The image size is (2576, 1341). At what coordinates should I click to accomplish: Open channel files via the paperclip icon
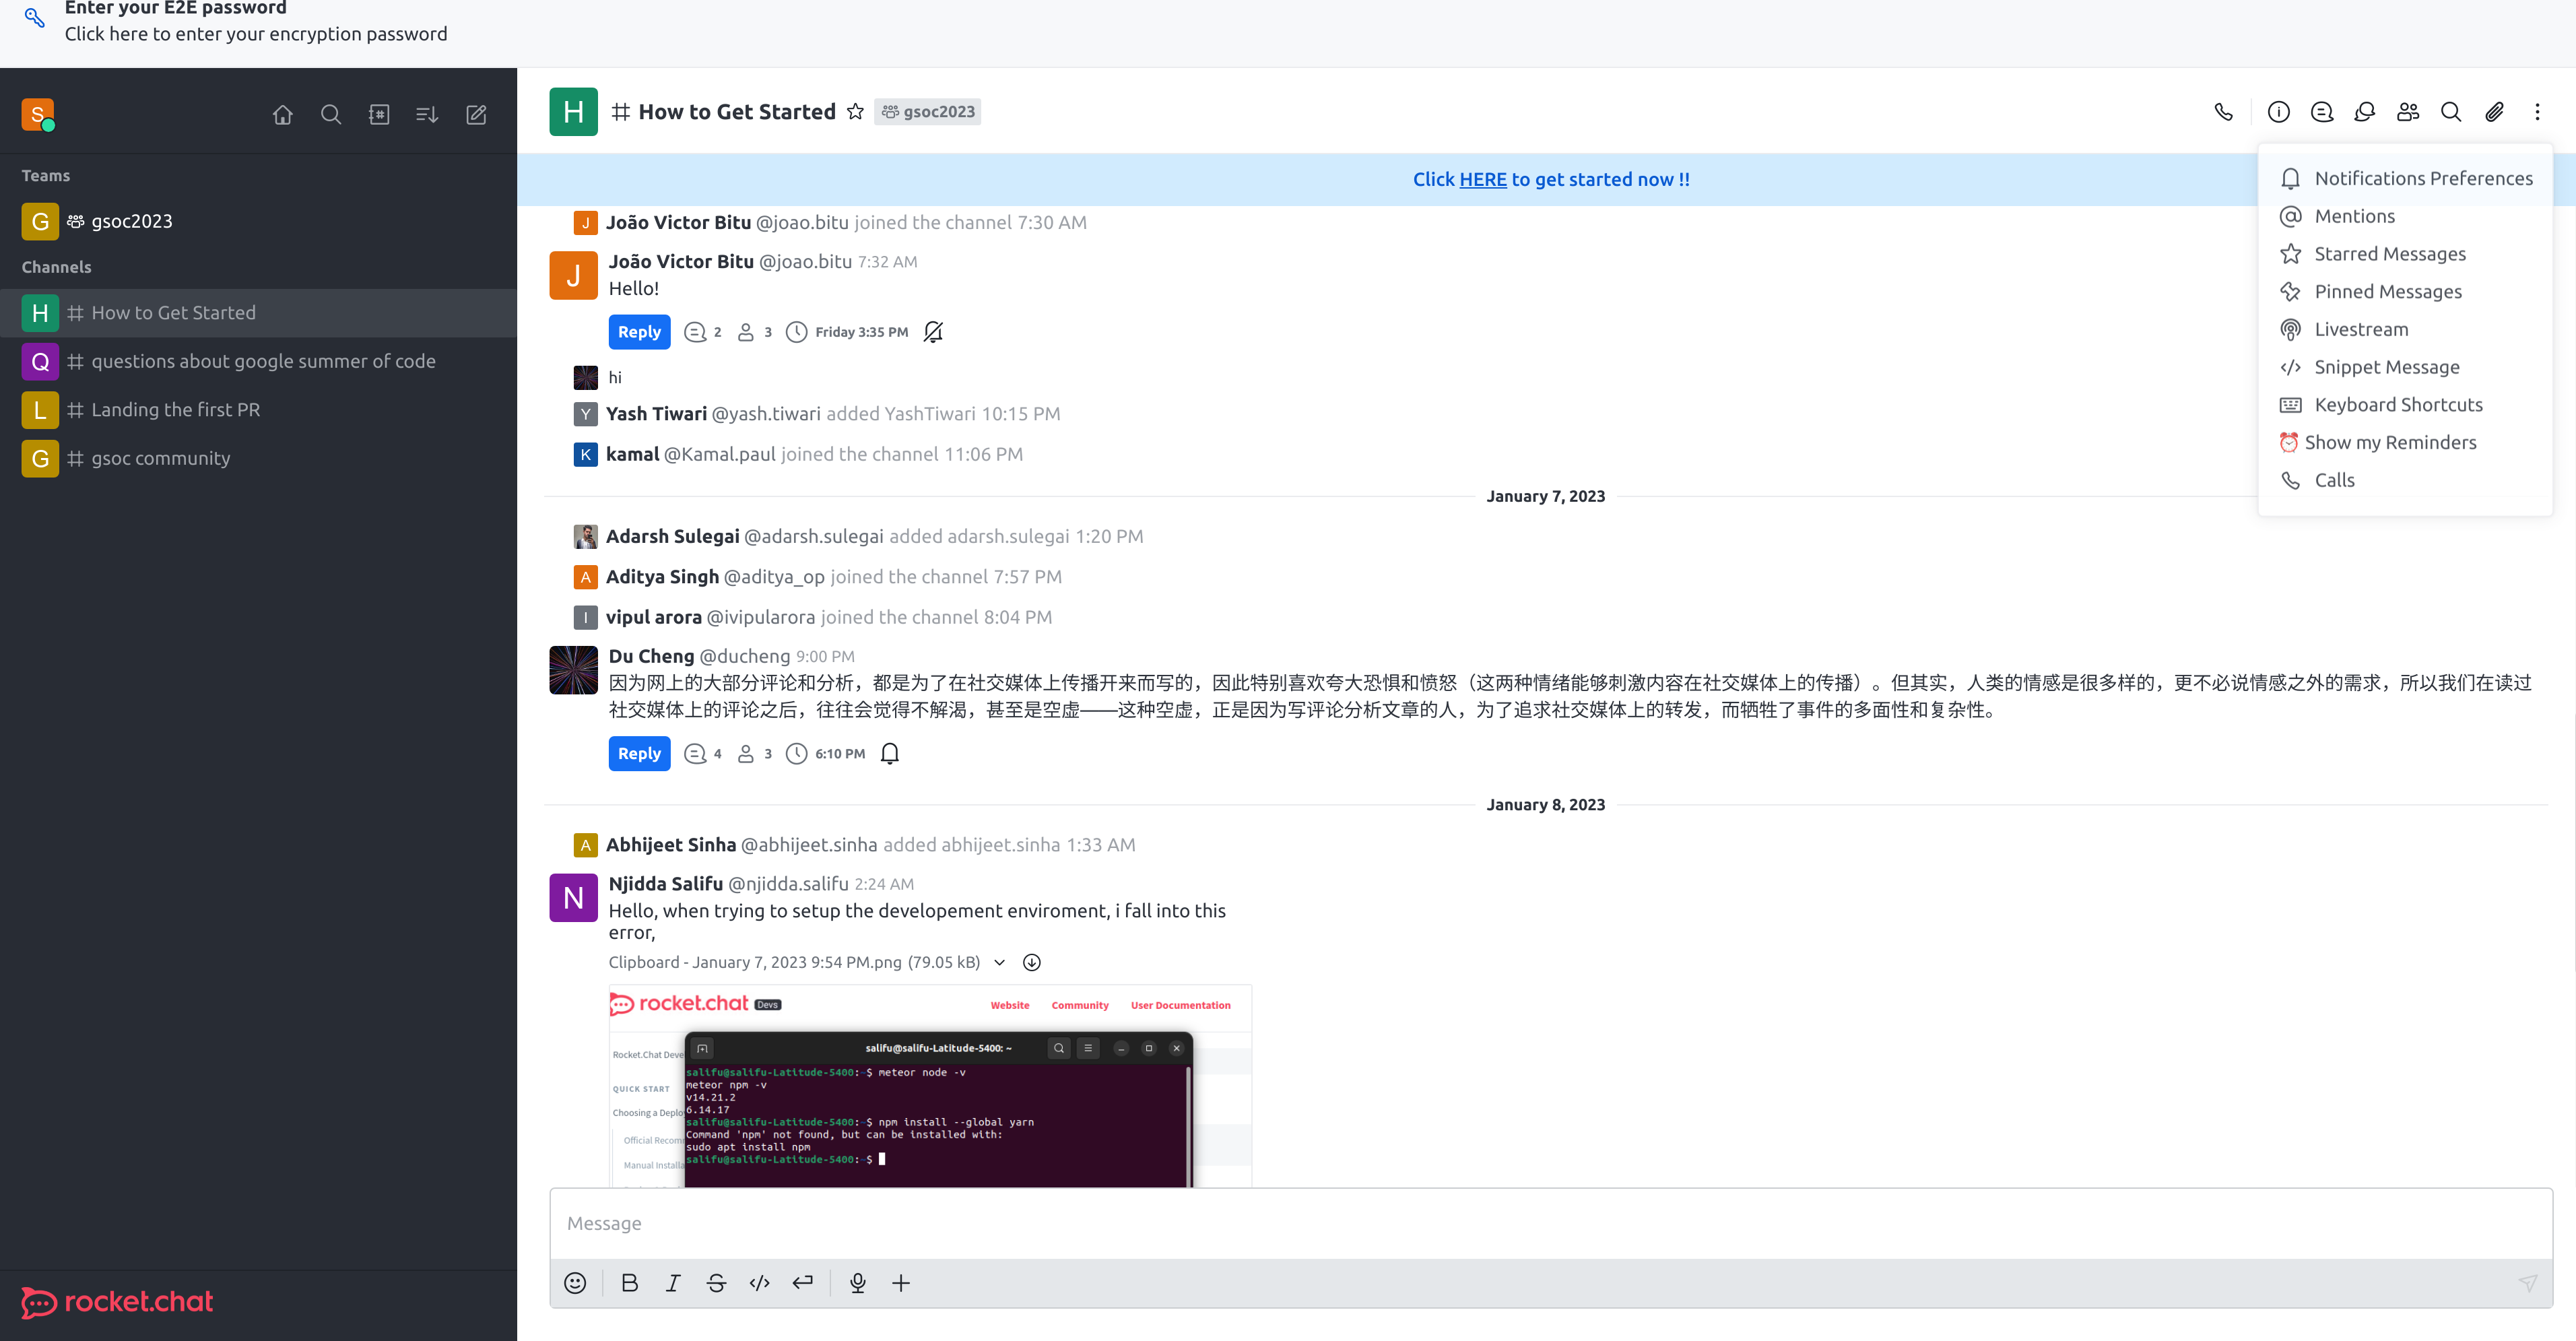point(2494,112)
